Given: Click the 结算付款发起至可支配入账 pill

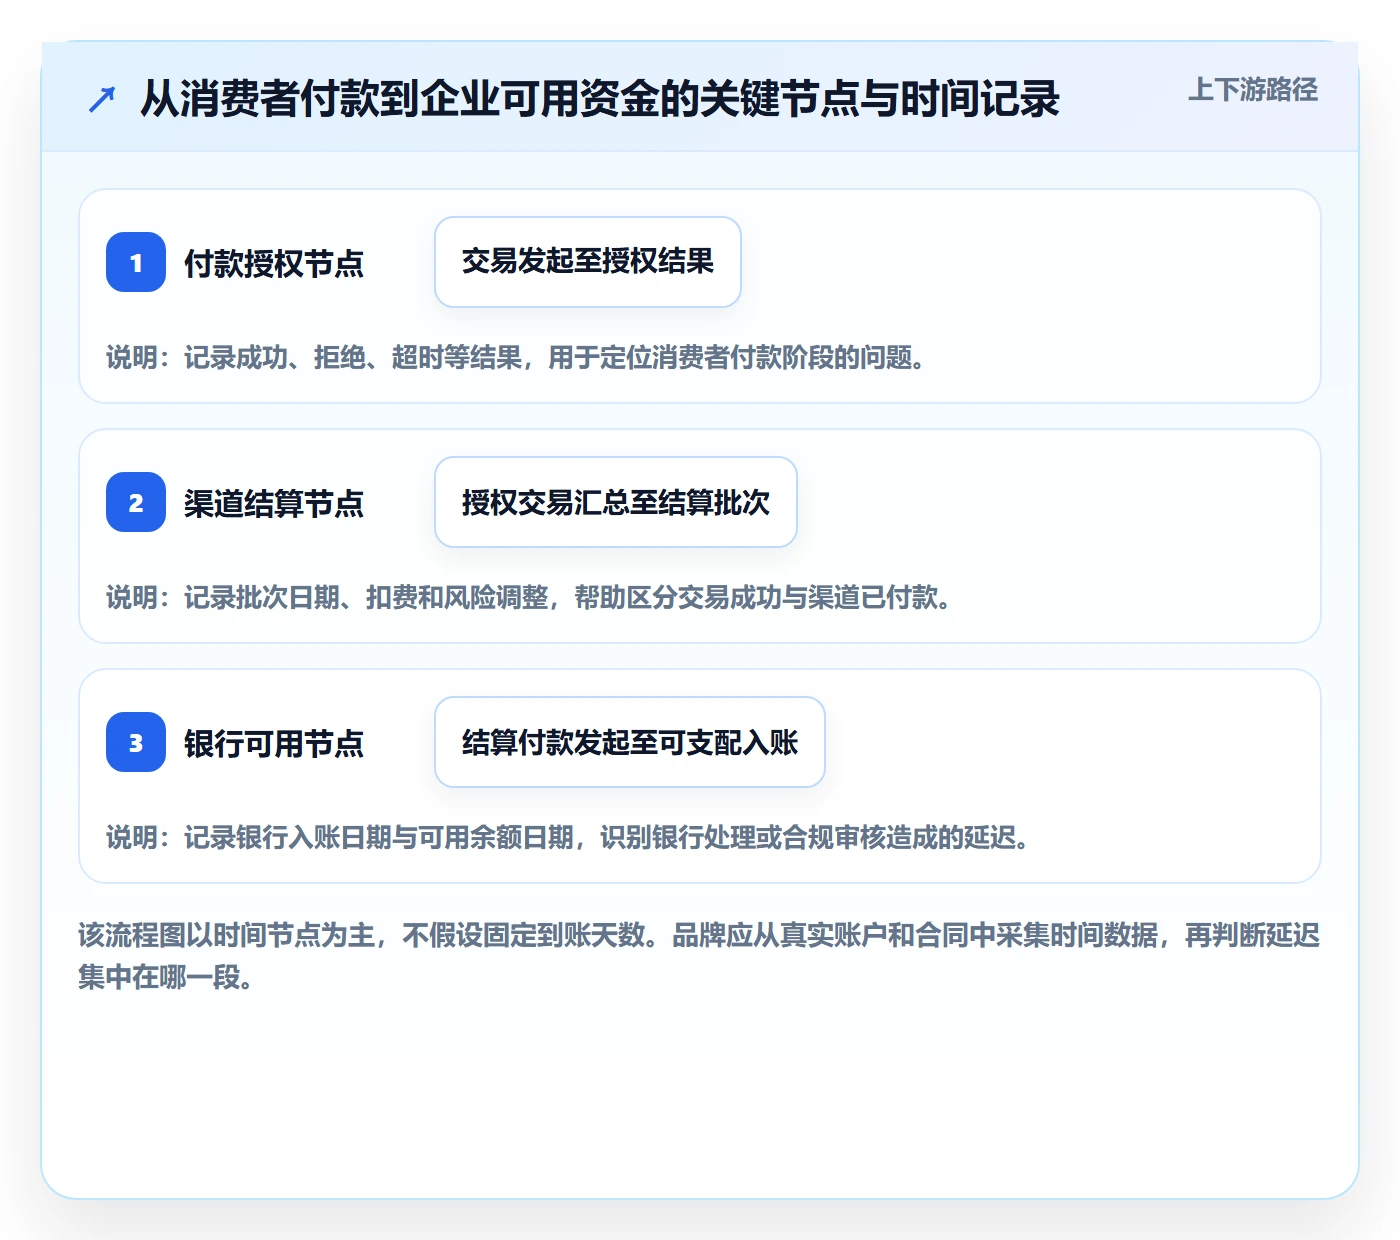Looking at the screenshot, I should 630,742.
